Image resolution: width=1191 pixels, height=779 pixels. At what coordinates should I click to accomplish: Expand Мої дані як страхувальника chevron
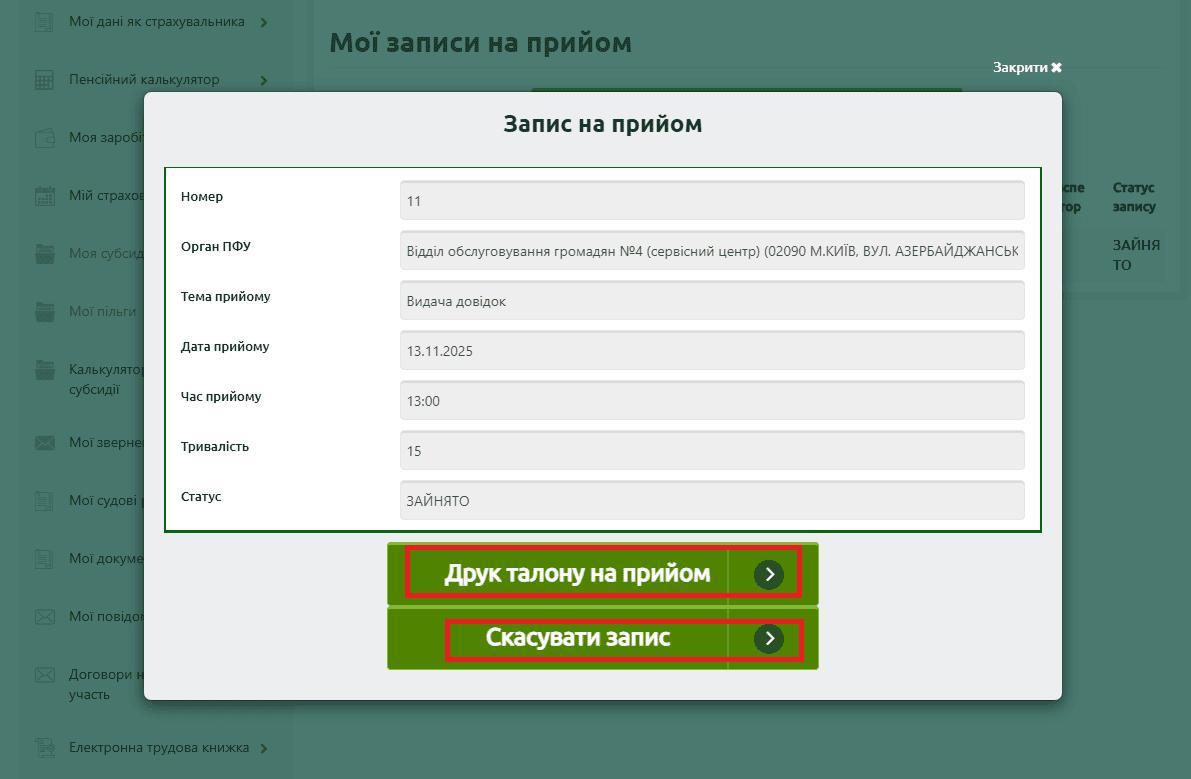pos(264,22)
